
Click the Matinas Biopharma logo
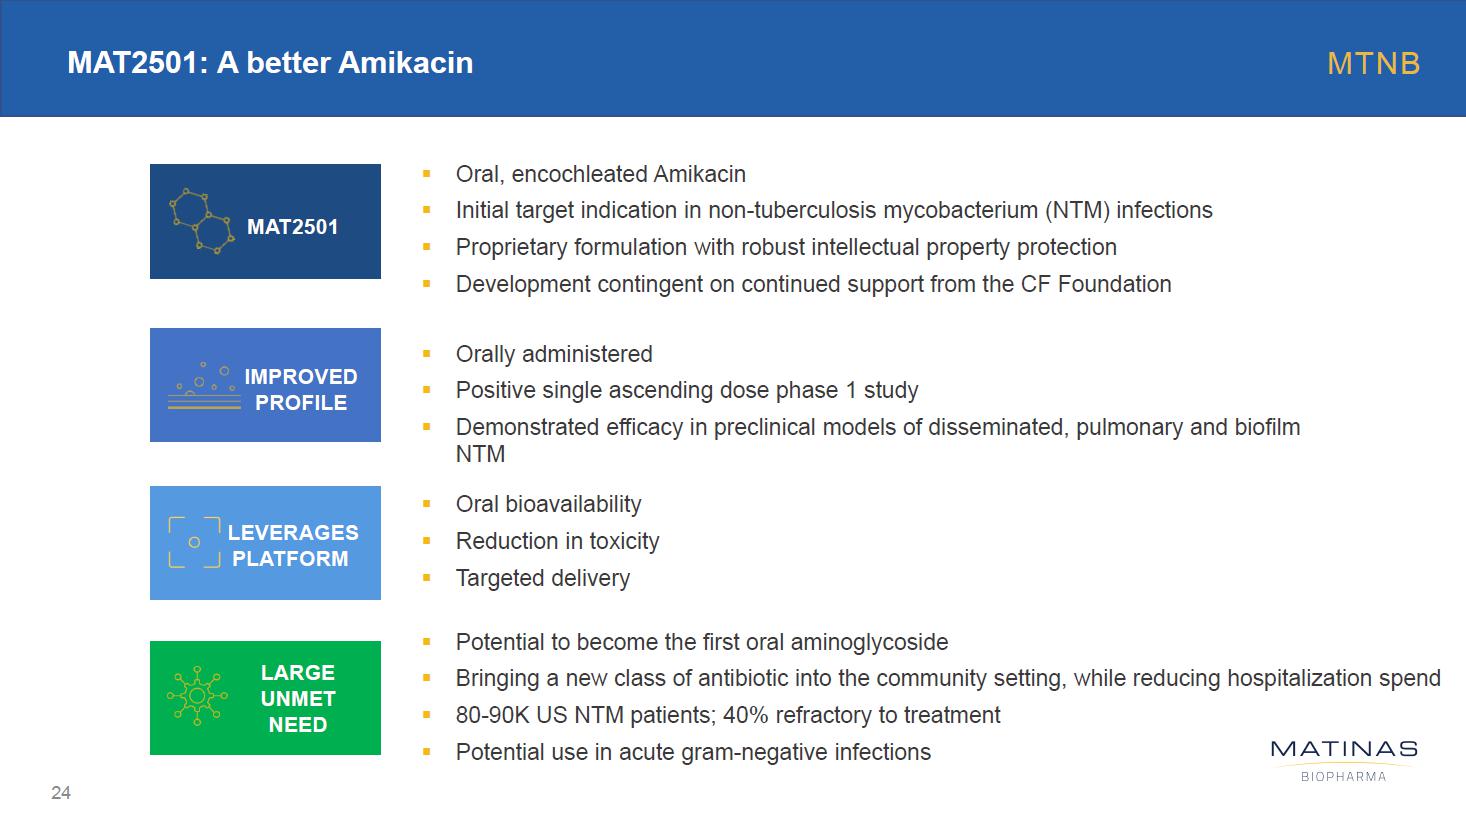pos(1343,759)
